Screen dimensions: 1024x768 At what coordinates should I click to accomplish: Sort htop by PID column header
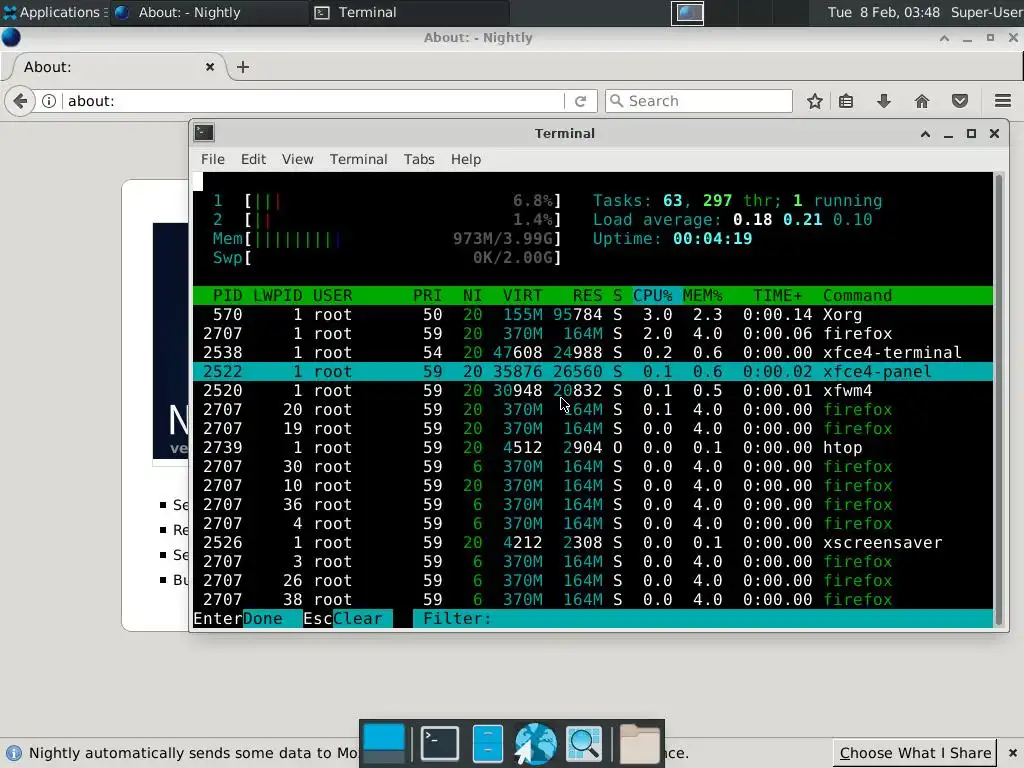tap(227, 295)
